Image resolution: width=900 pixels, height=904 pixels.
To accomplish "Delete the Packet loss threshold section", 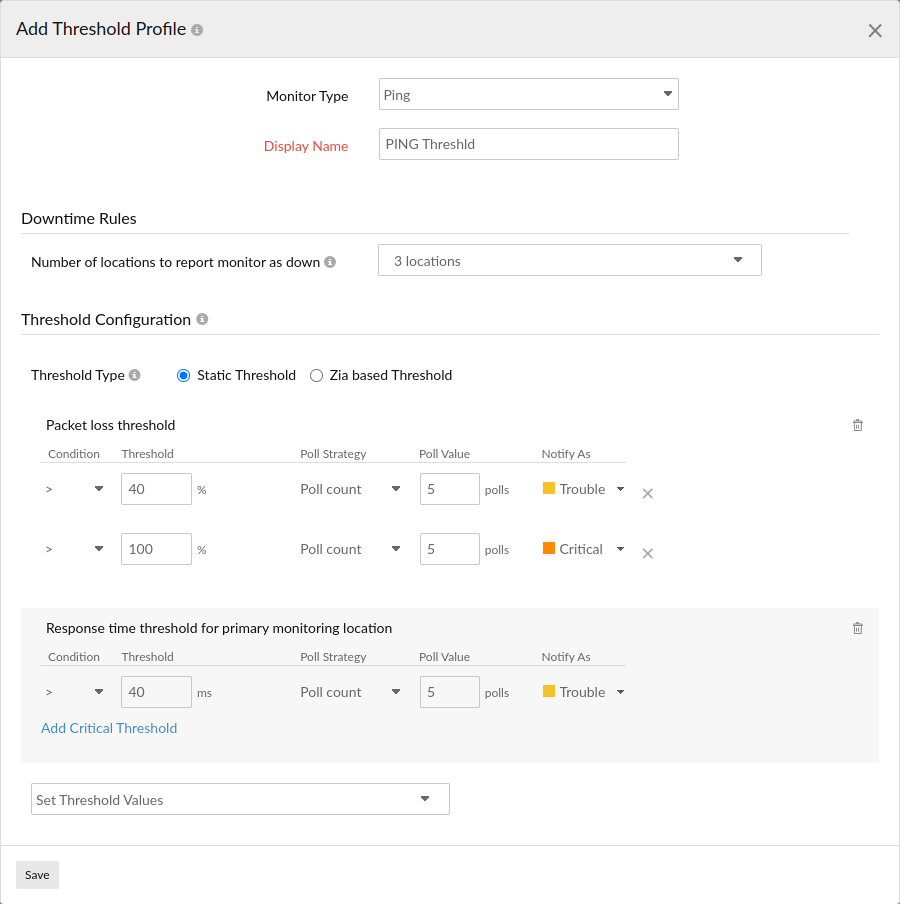I will pos(857,425).
